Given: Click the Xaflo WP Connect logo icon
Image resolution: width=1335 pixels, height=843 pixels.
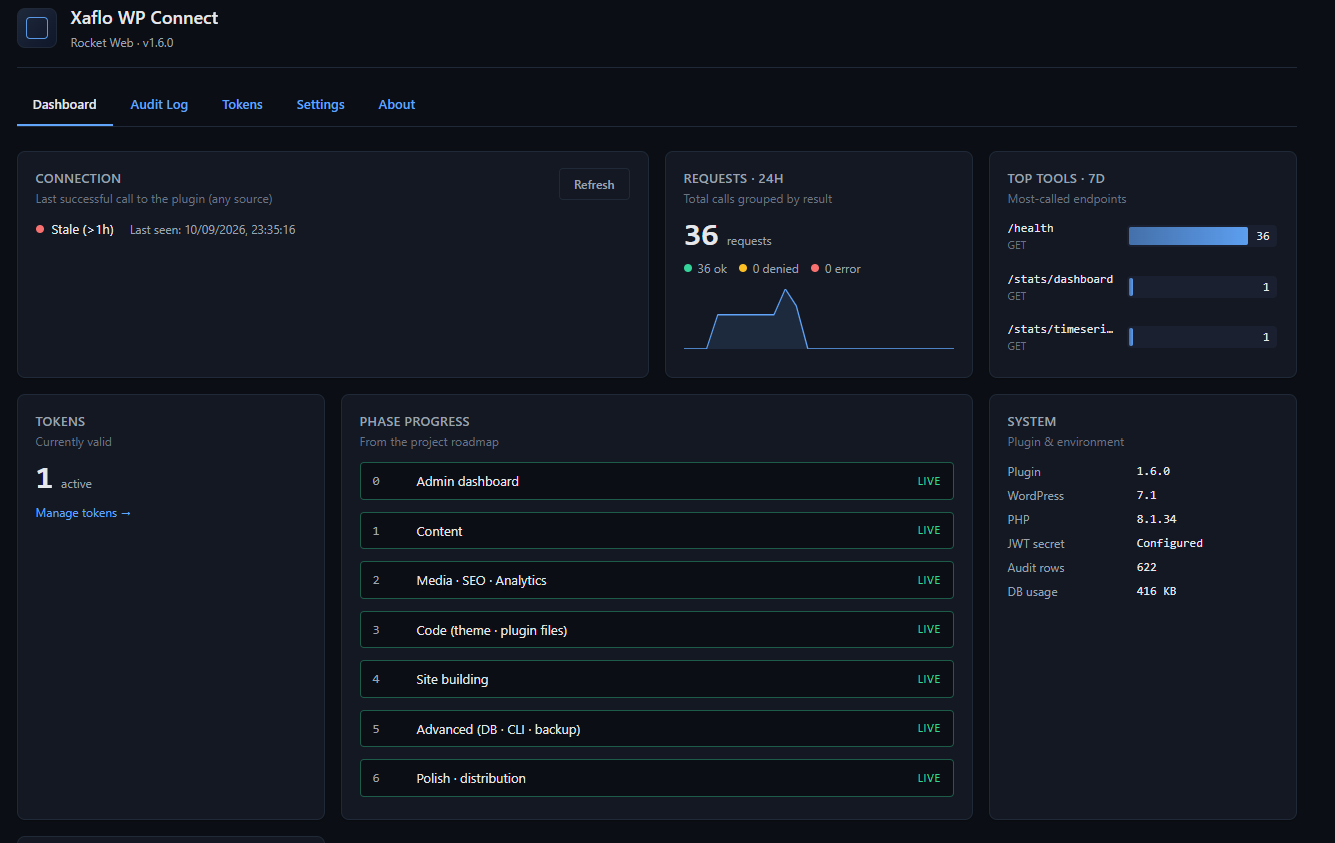Looking at the screenshot, I should [x=37, y=28].
